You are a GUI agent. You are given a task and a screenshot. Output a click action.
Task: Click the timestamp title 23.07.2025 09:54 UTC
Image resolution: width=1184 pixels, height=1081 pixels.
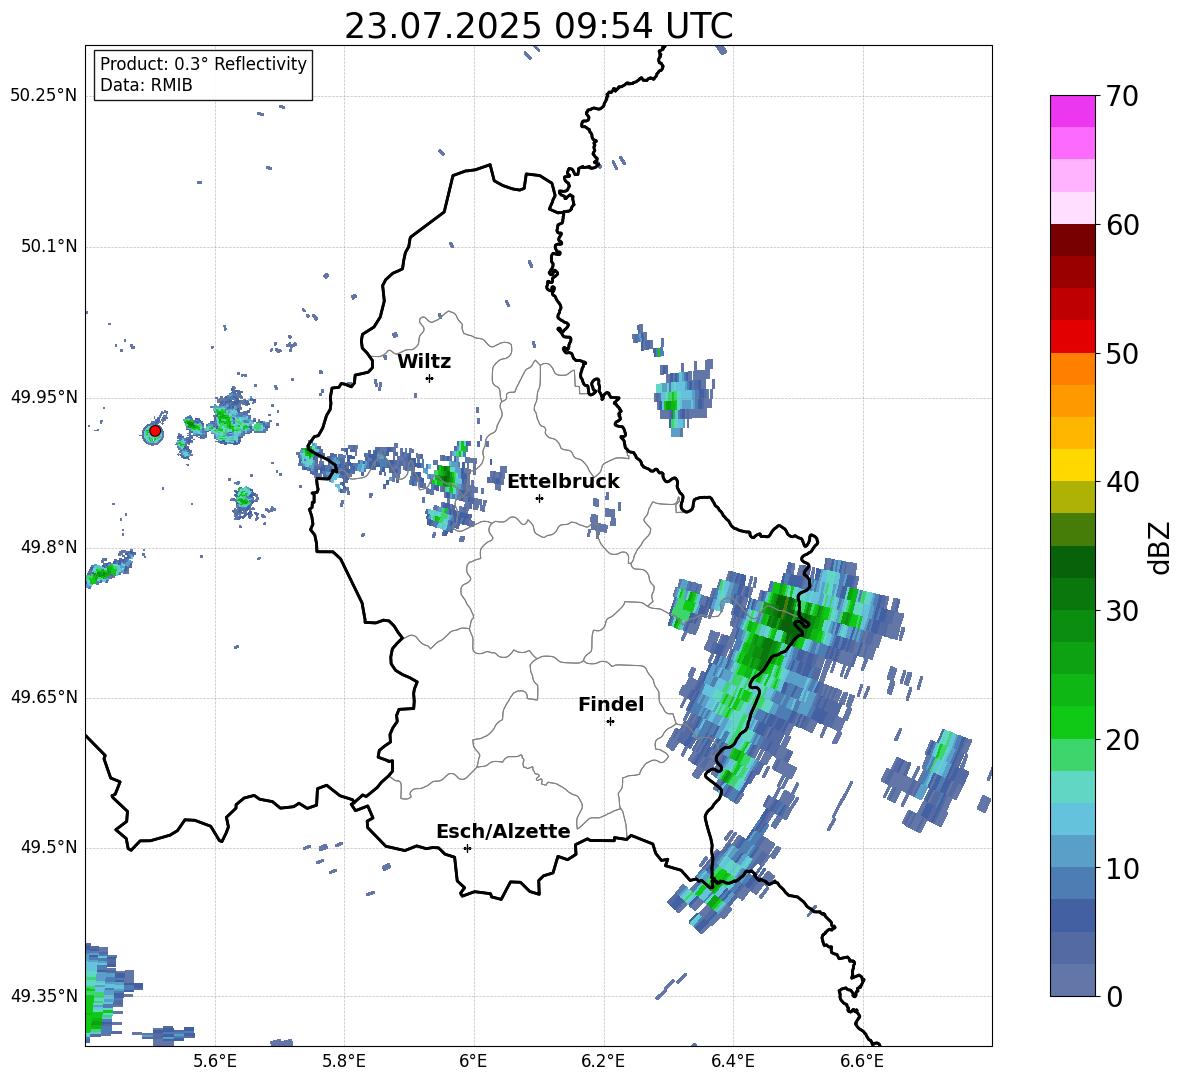538,26
